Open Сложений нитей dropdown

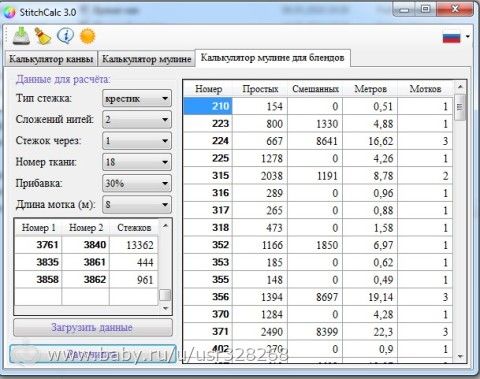(137, 119)
